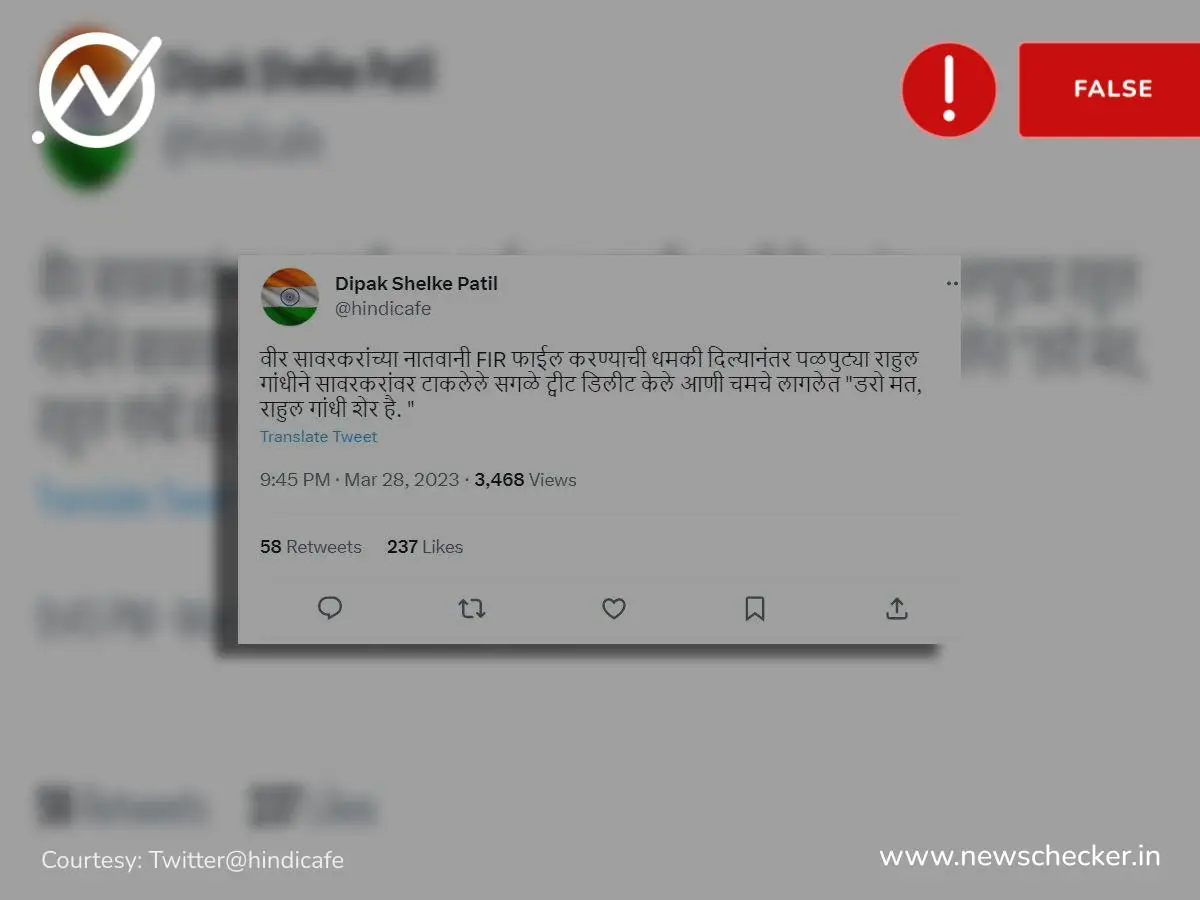Like the tweet with the heart icon
The width and height of the screenshot is (1200, 900).
click(x=614, y=608)
